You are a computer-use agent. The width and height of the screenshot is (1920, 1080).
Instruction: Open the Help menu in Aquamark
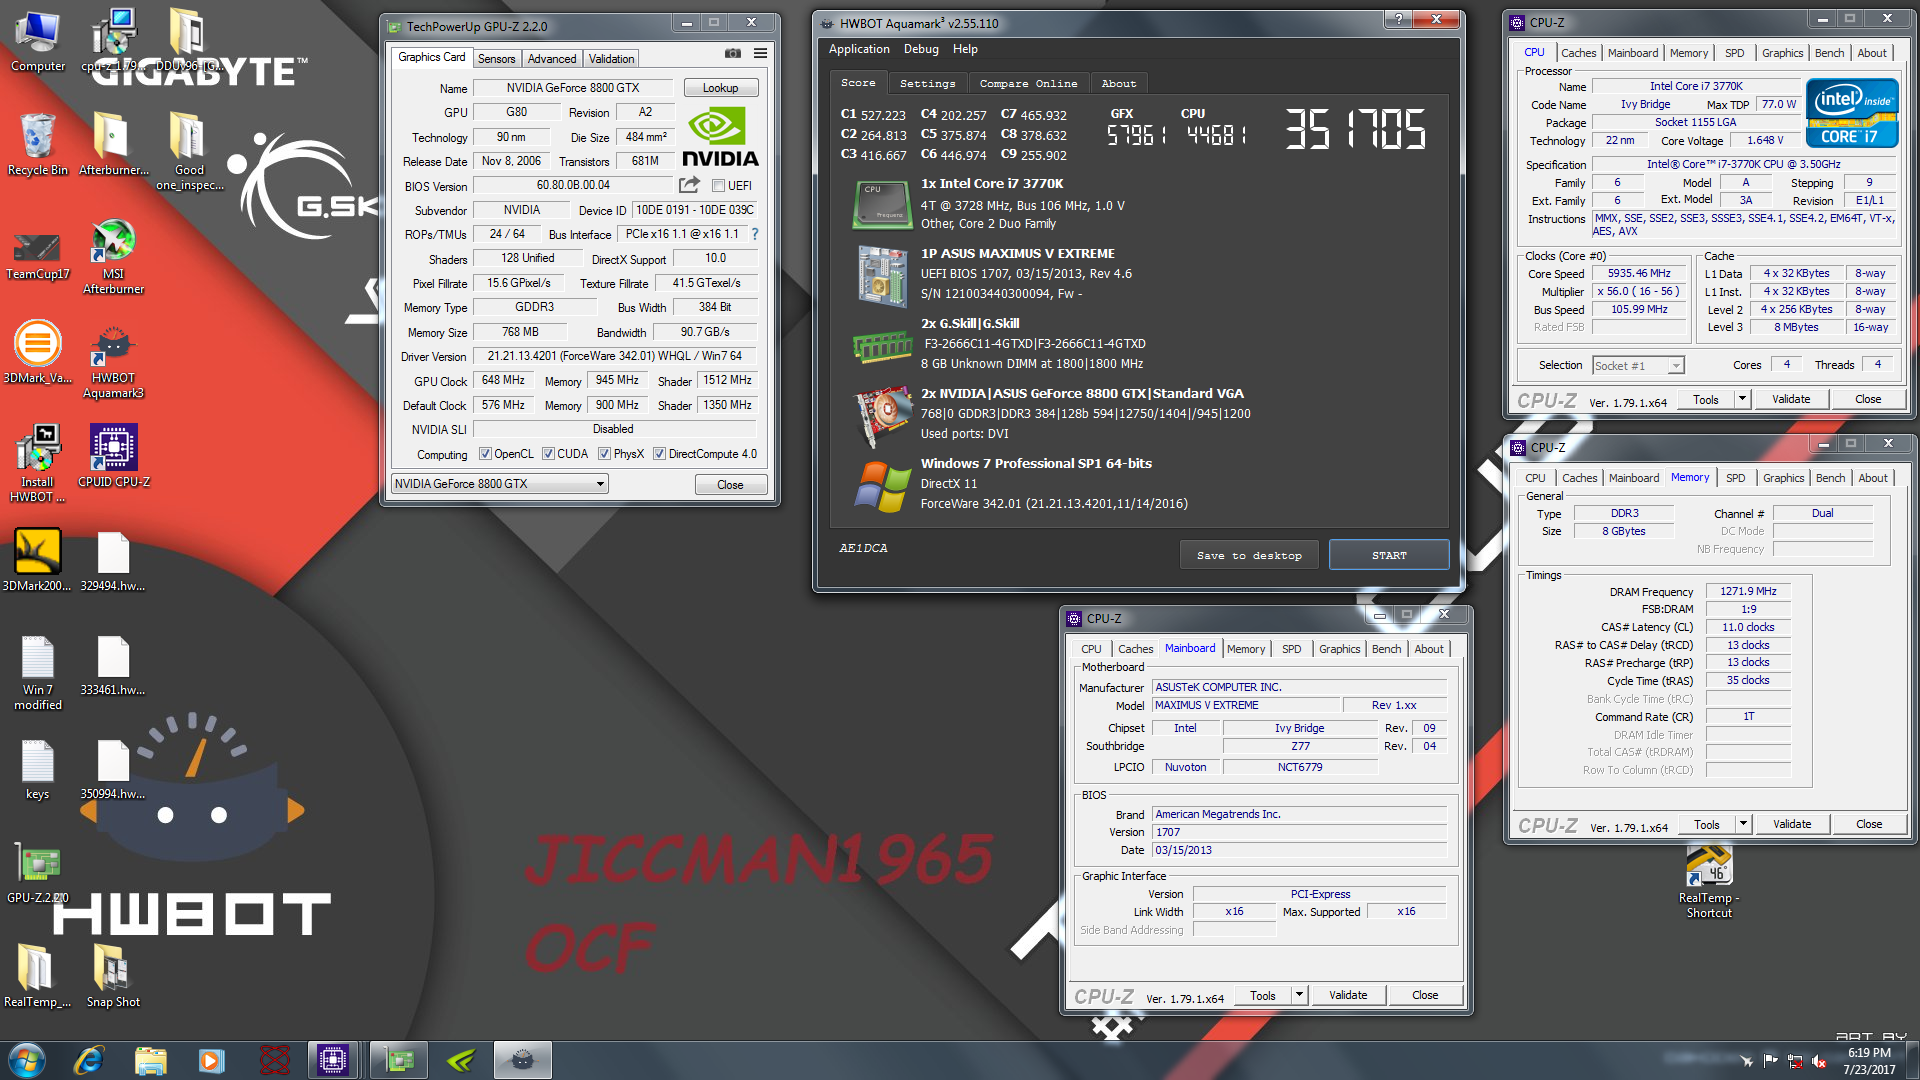[965, 49]
